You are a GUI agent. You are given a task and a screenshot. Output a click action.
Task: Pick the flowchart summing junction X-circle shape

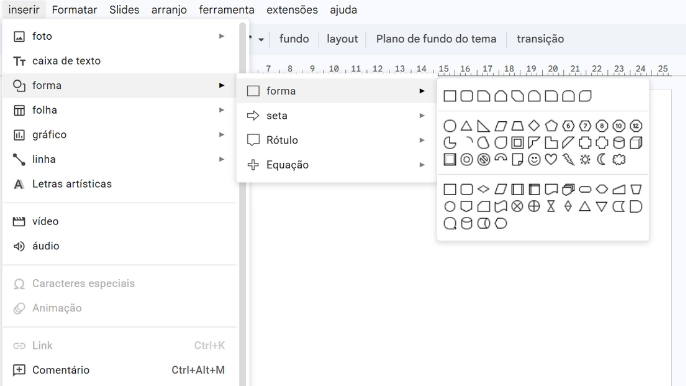point(517,206)
